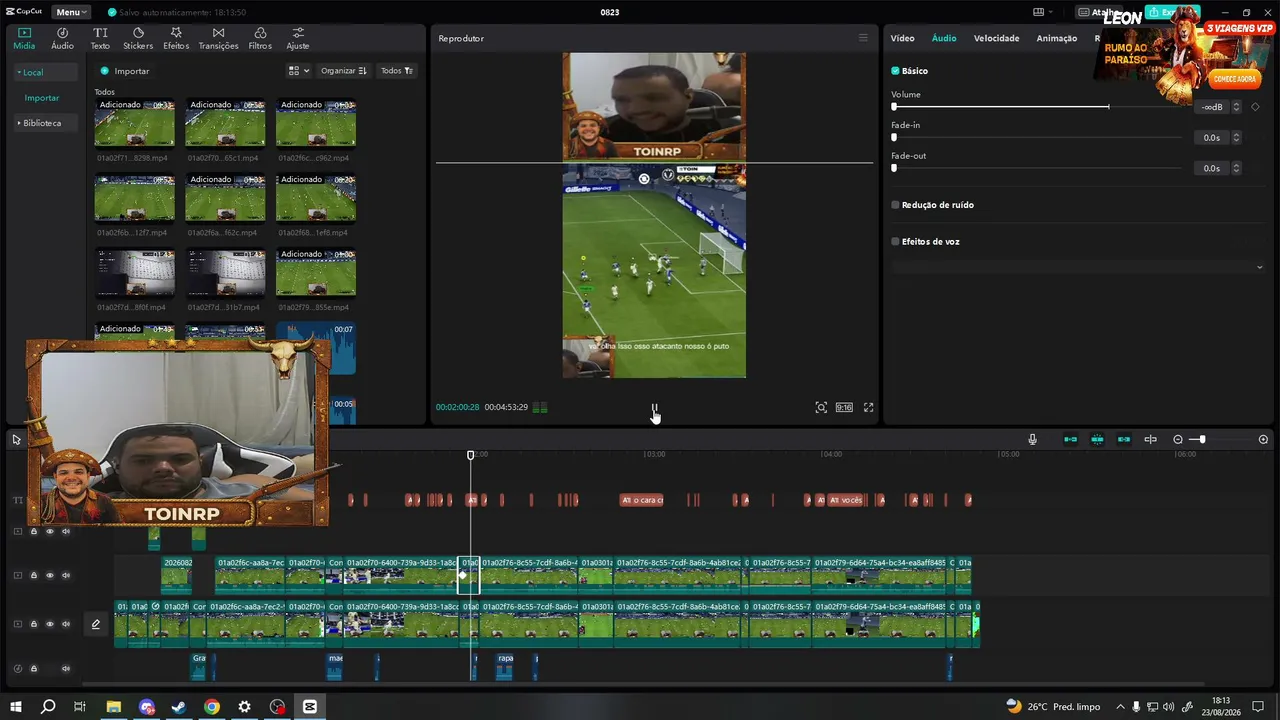Open Windows Start menu
Image resolution: width=1280 pixels, height=720 pixels.
(16, 706)
